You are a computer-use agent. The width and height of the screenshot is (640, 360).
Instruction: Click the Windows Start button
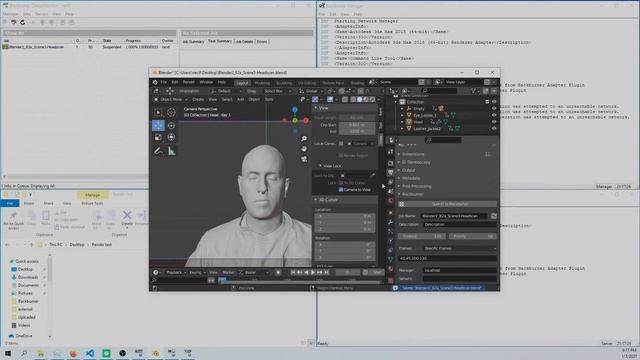click(8, 353)
